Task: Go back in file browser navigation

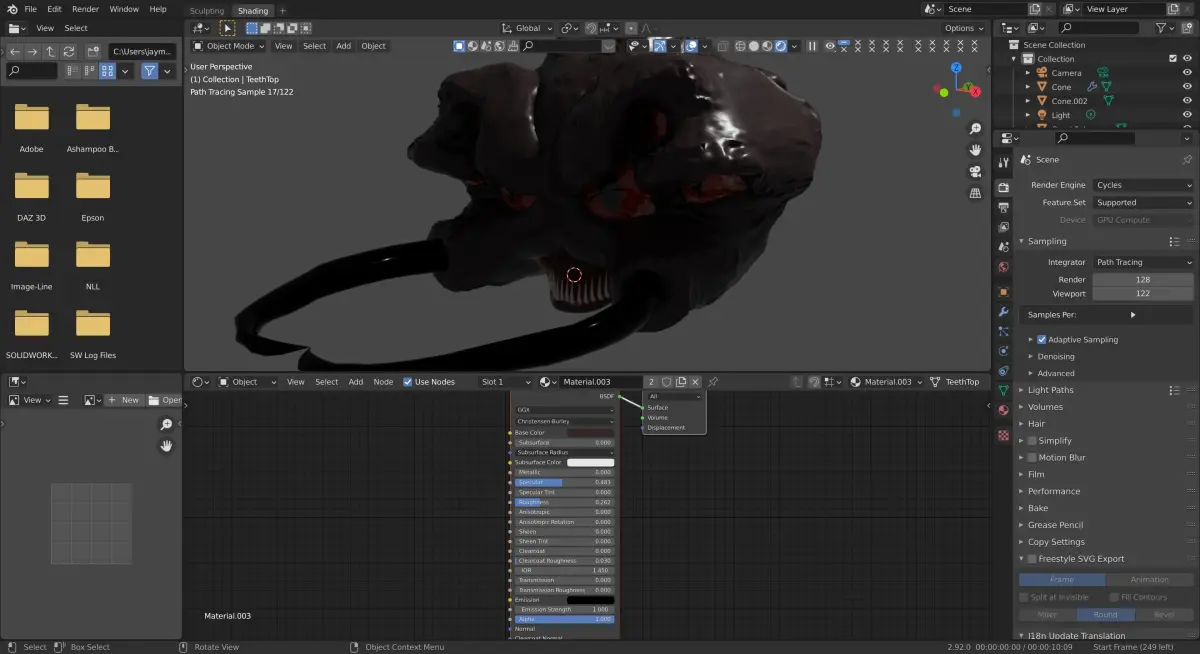Action: tap(15, 51)
